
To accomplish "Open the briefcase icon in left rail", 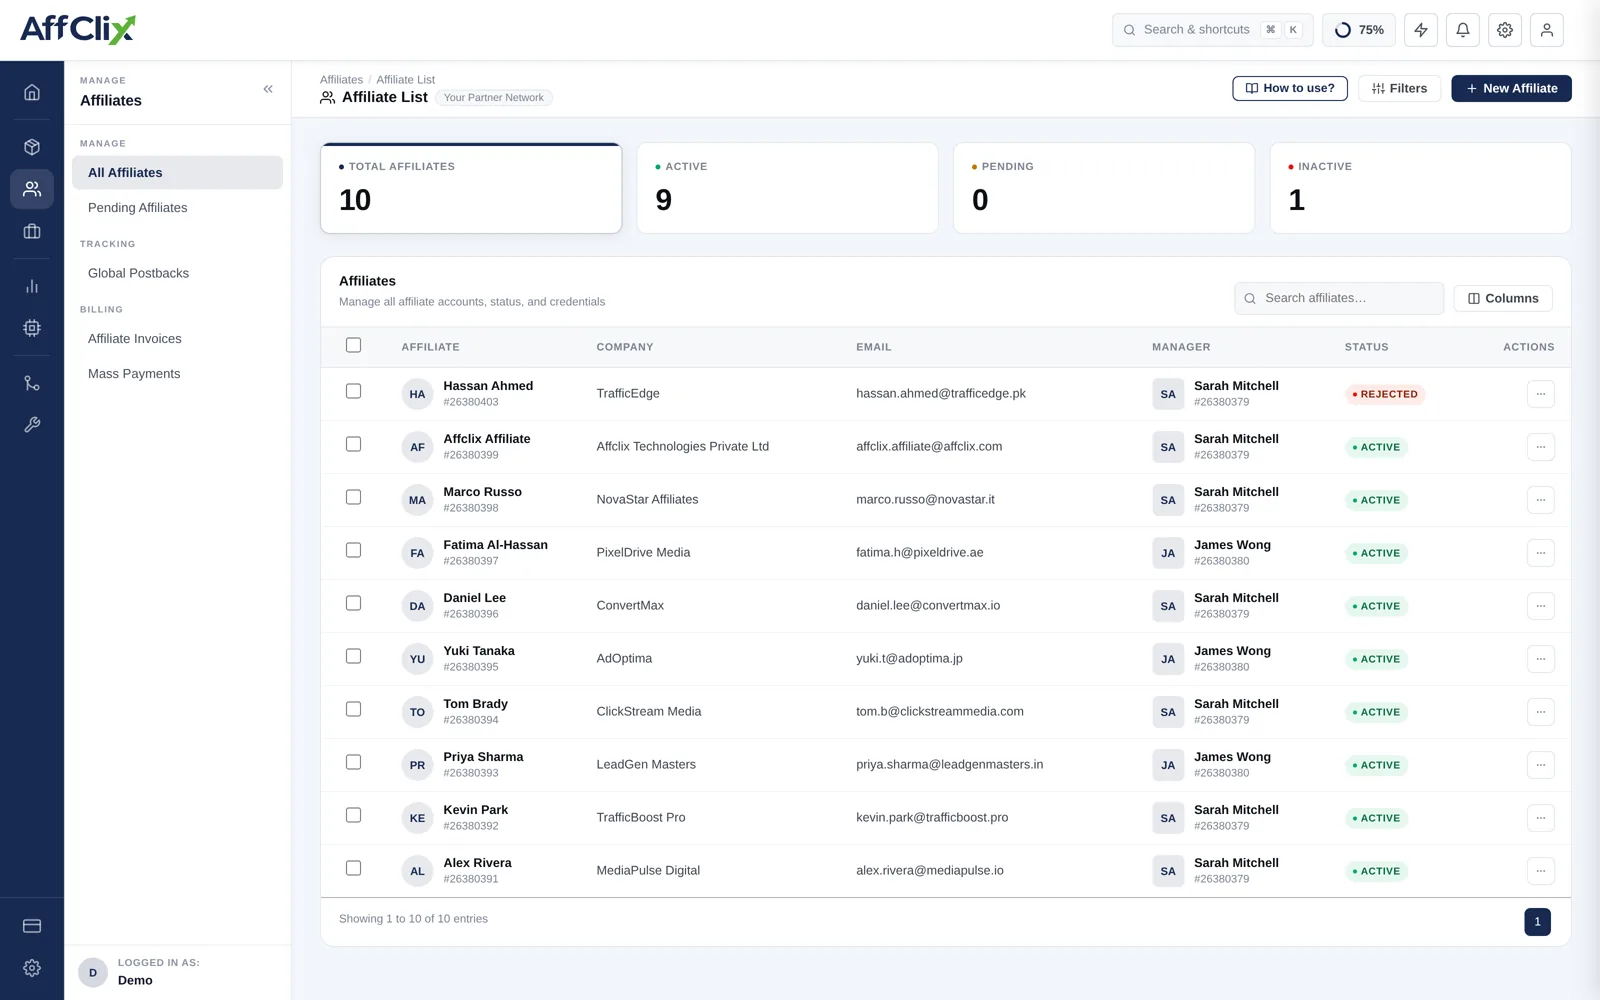I will click(32, 231).
